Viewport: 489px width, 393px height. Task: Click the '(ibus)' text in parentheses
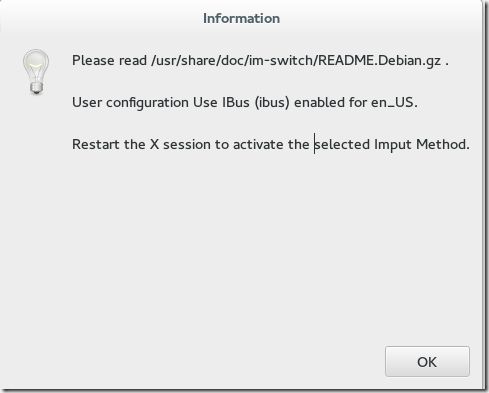click(x=272, y=102)
